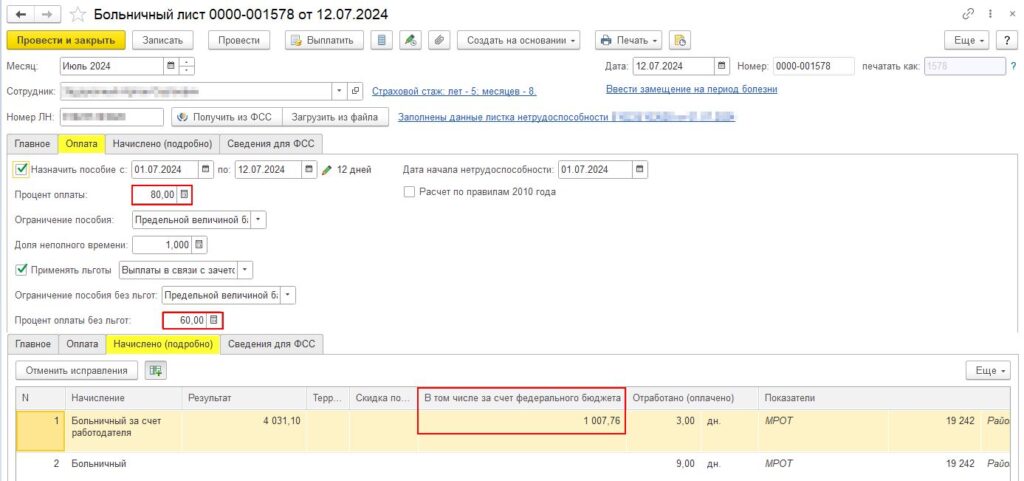Open calculator for Доля неполного времени
The image size is (1024, 481).
(x=200, y=245)
